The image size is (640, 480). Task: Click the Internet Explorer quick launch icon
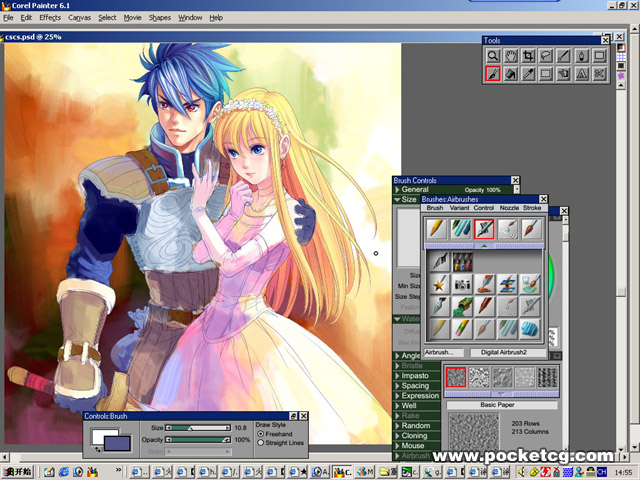coord(64,472)
